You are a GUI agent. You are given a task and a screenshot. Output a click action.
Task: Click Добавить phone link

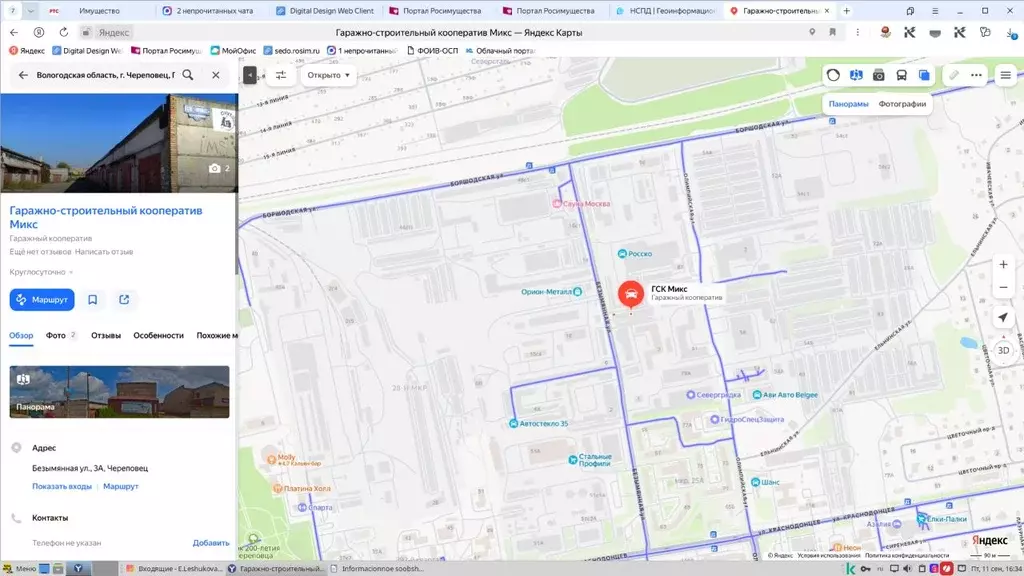(211, 543)
